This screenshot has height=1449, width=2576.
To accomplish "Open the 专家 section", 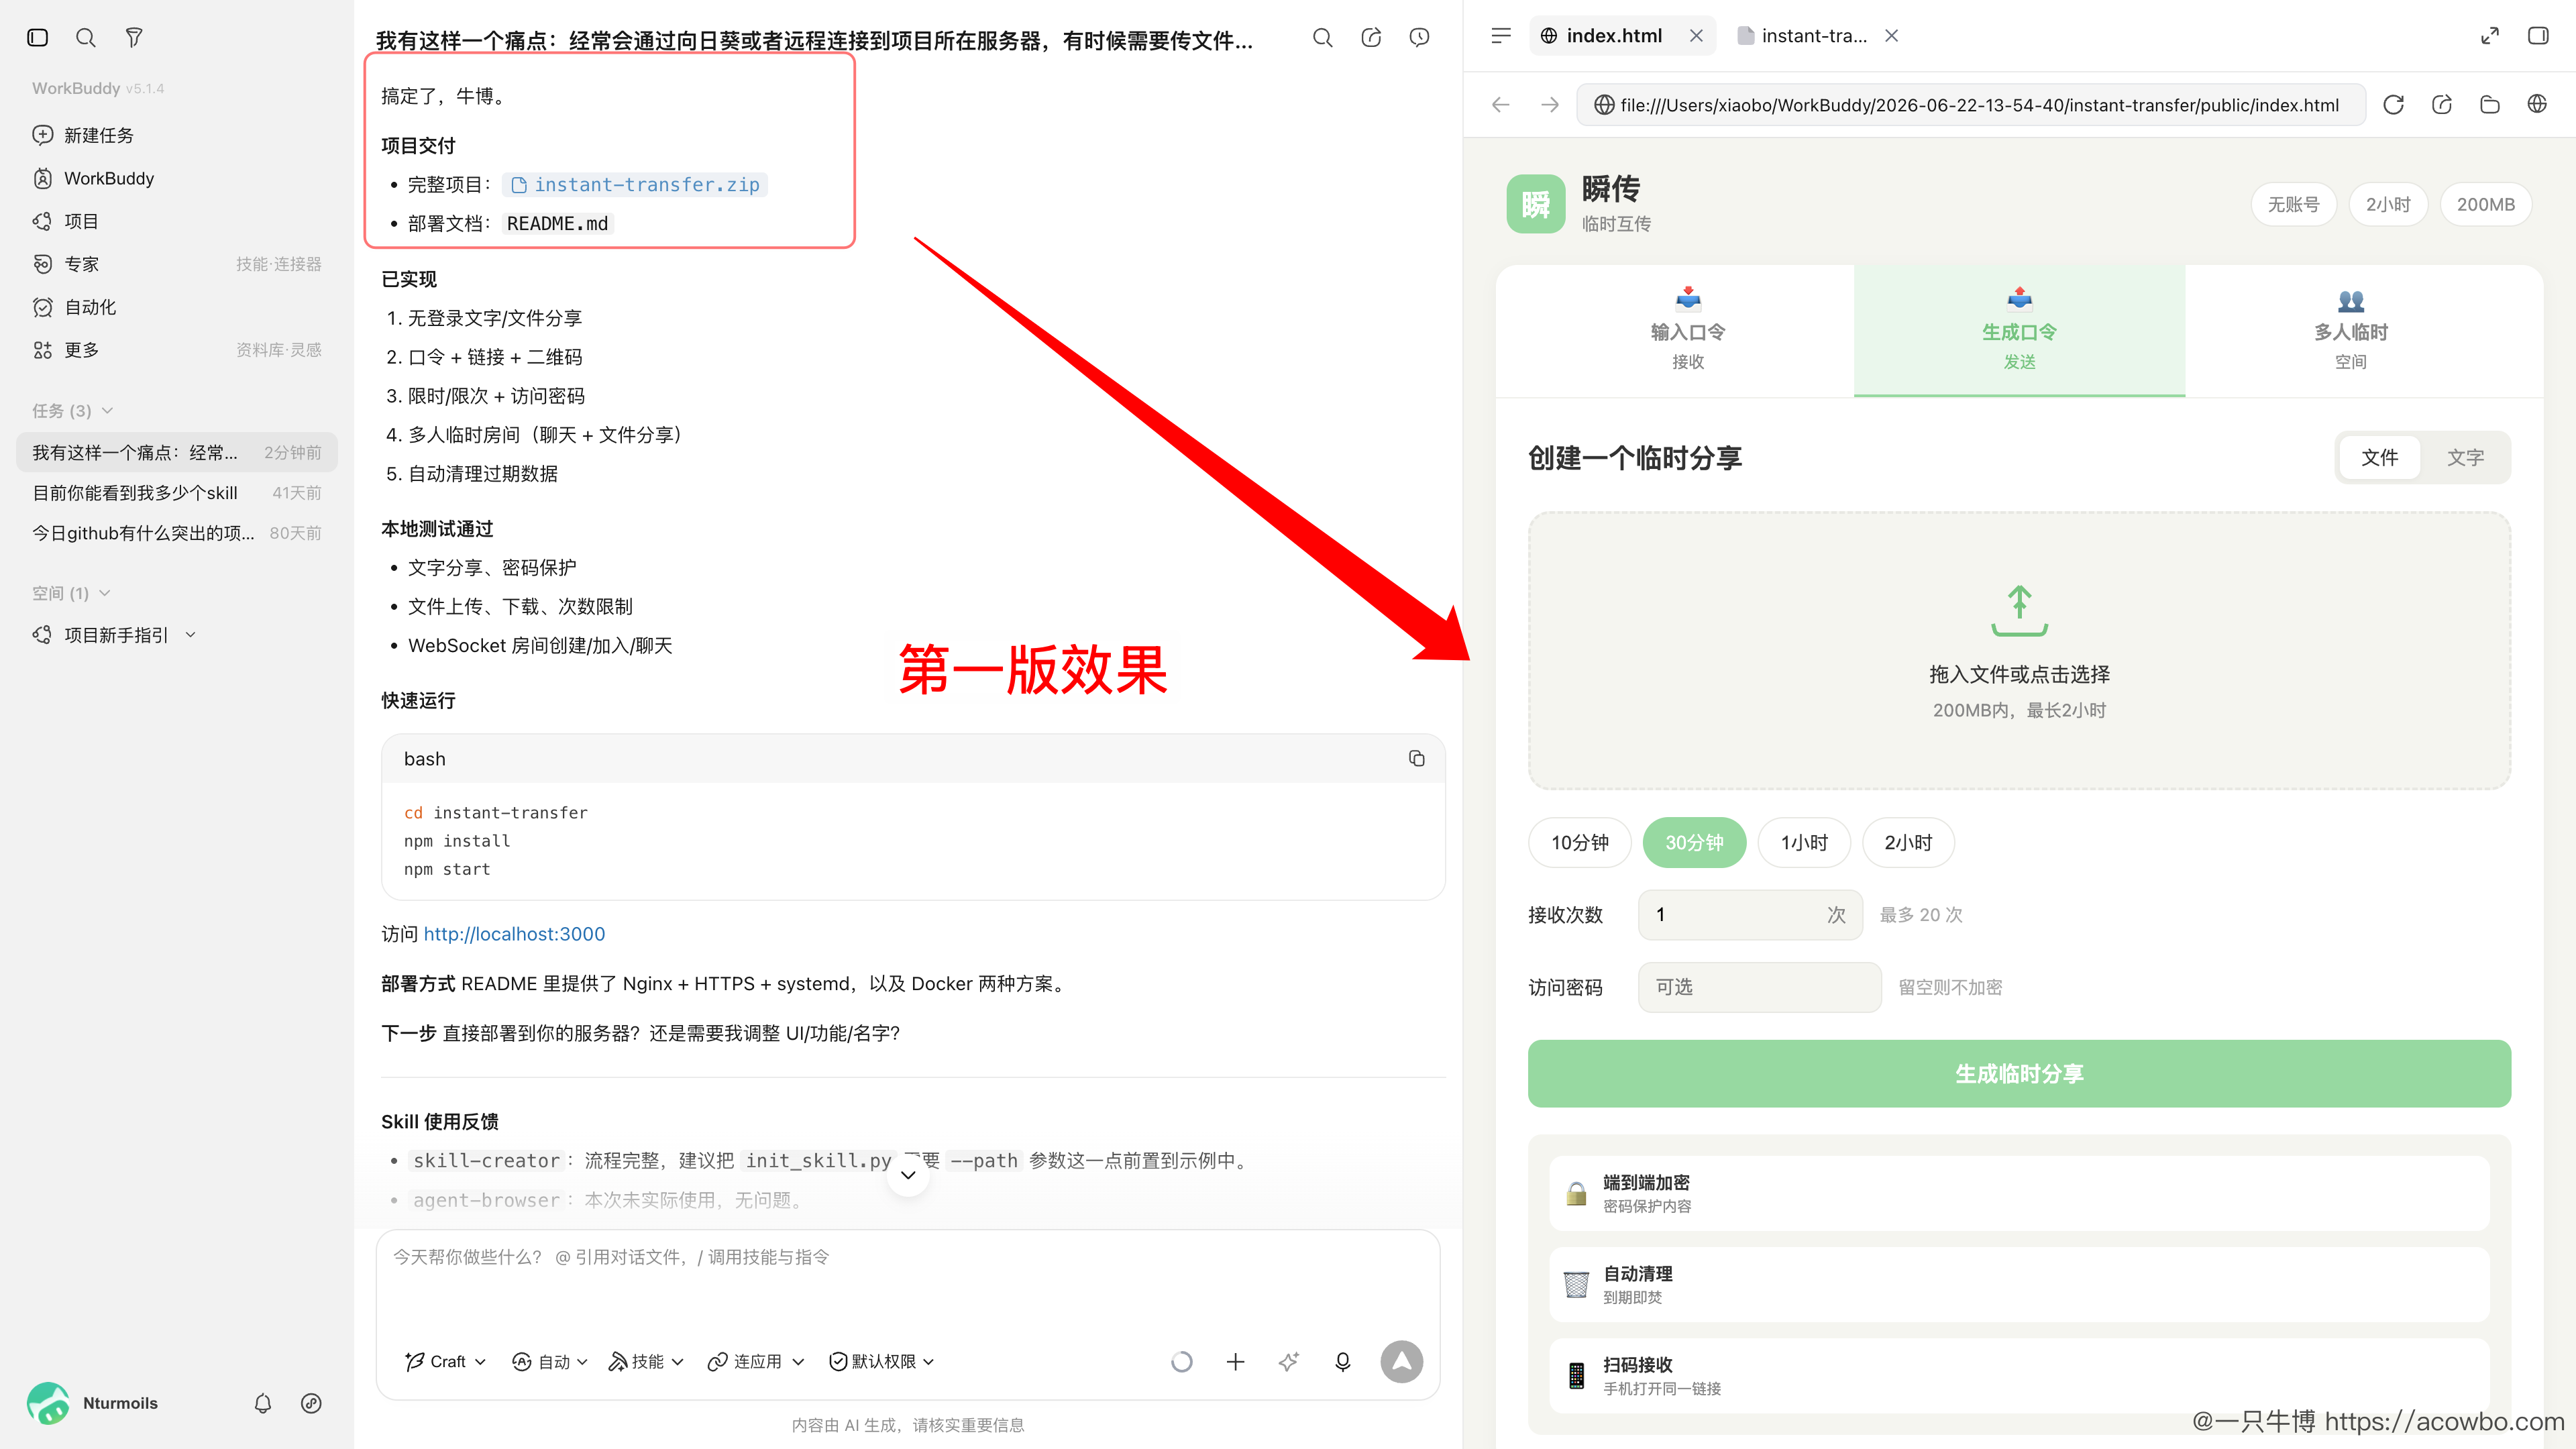I will point(176,264).
